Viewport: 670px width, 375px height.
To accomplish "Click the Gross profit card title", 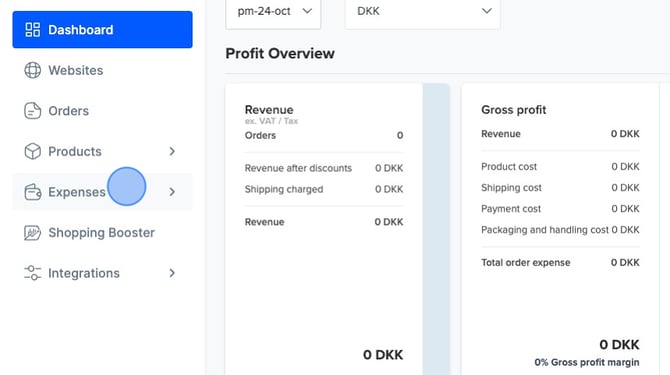I will [x=514, y=110].
